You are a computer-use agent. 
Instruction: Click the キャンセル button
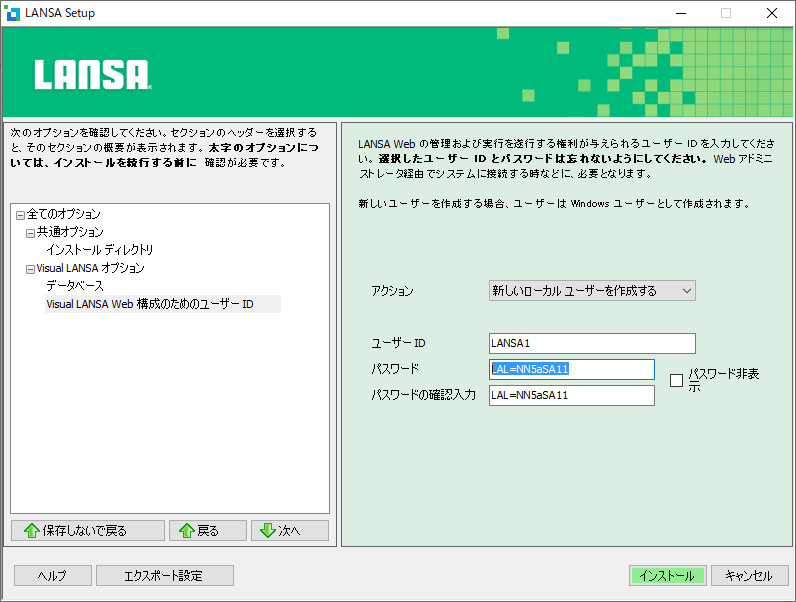point(750,576)
